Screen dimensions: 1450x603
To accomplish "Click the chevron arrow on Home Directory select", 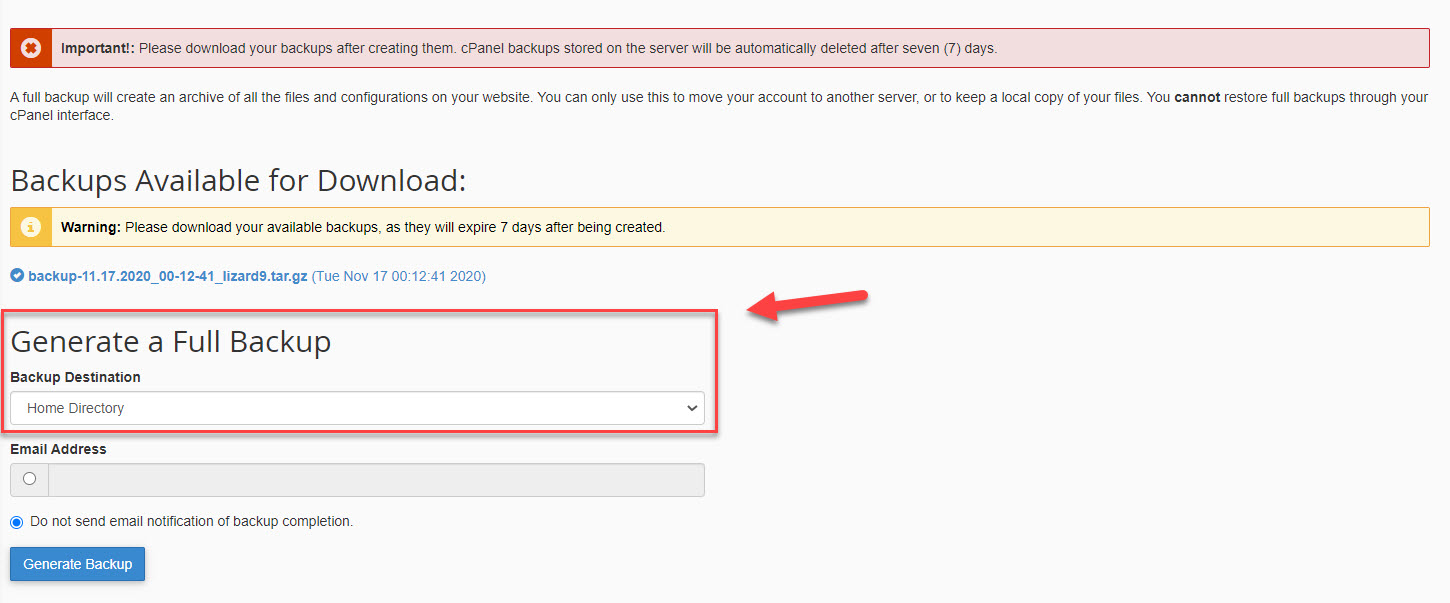I will 691,408.
